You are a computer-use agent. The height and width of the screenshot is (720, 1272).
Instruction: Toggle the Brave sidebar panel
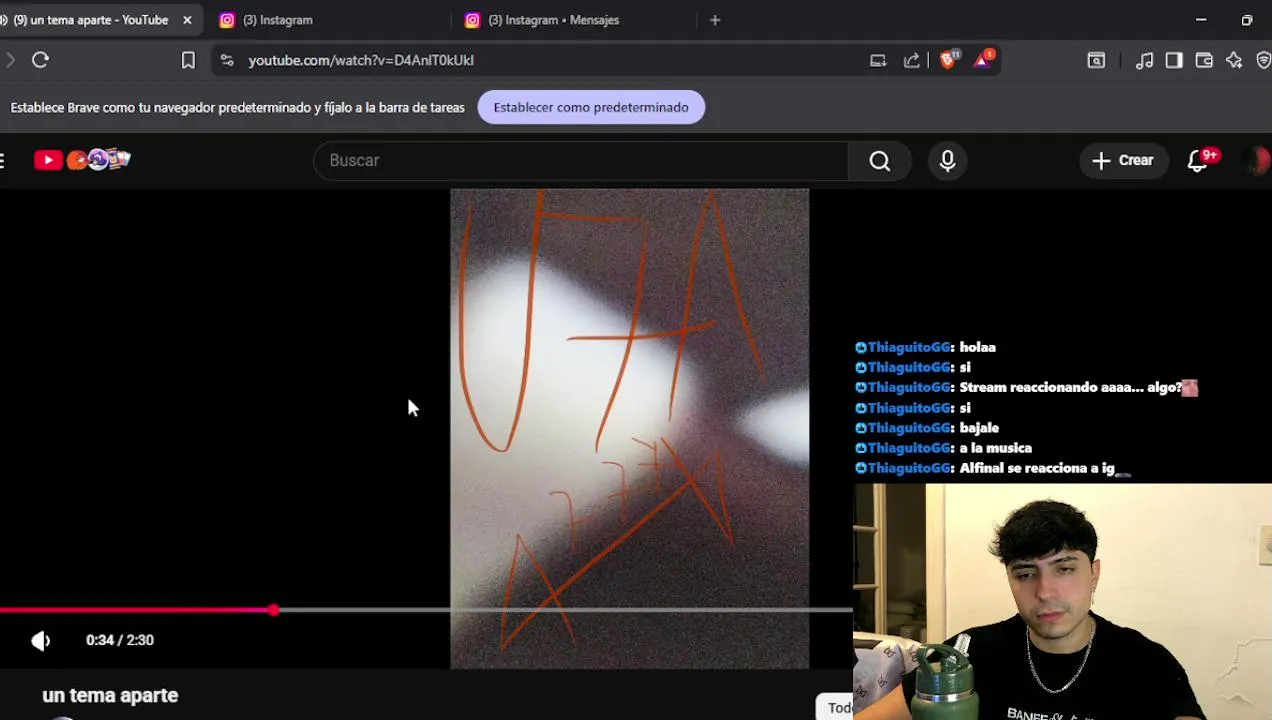tap(1174, 60)
